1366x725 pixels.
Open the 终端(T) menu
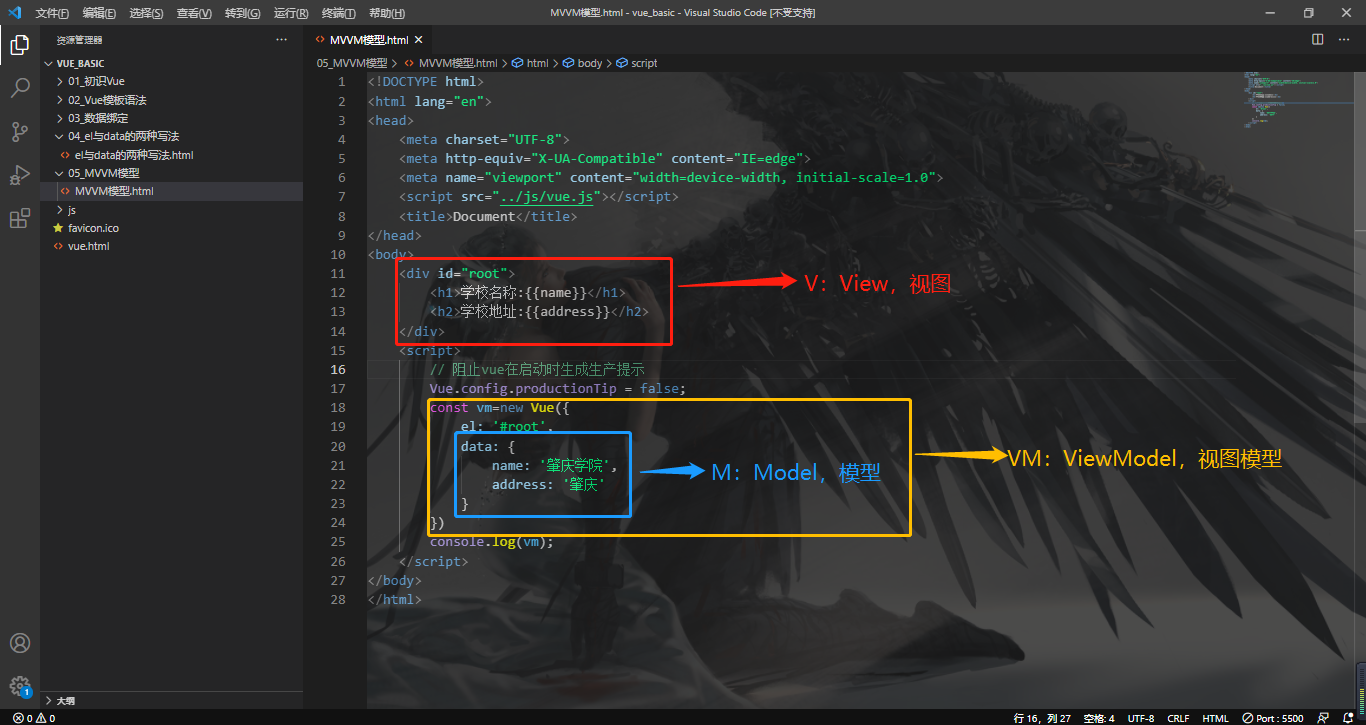[338, 13]
